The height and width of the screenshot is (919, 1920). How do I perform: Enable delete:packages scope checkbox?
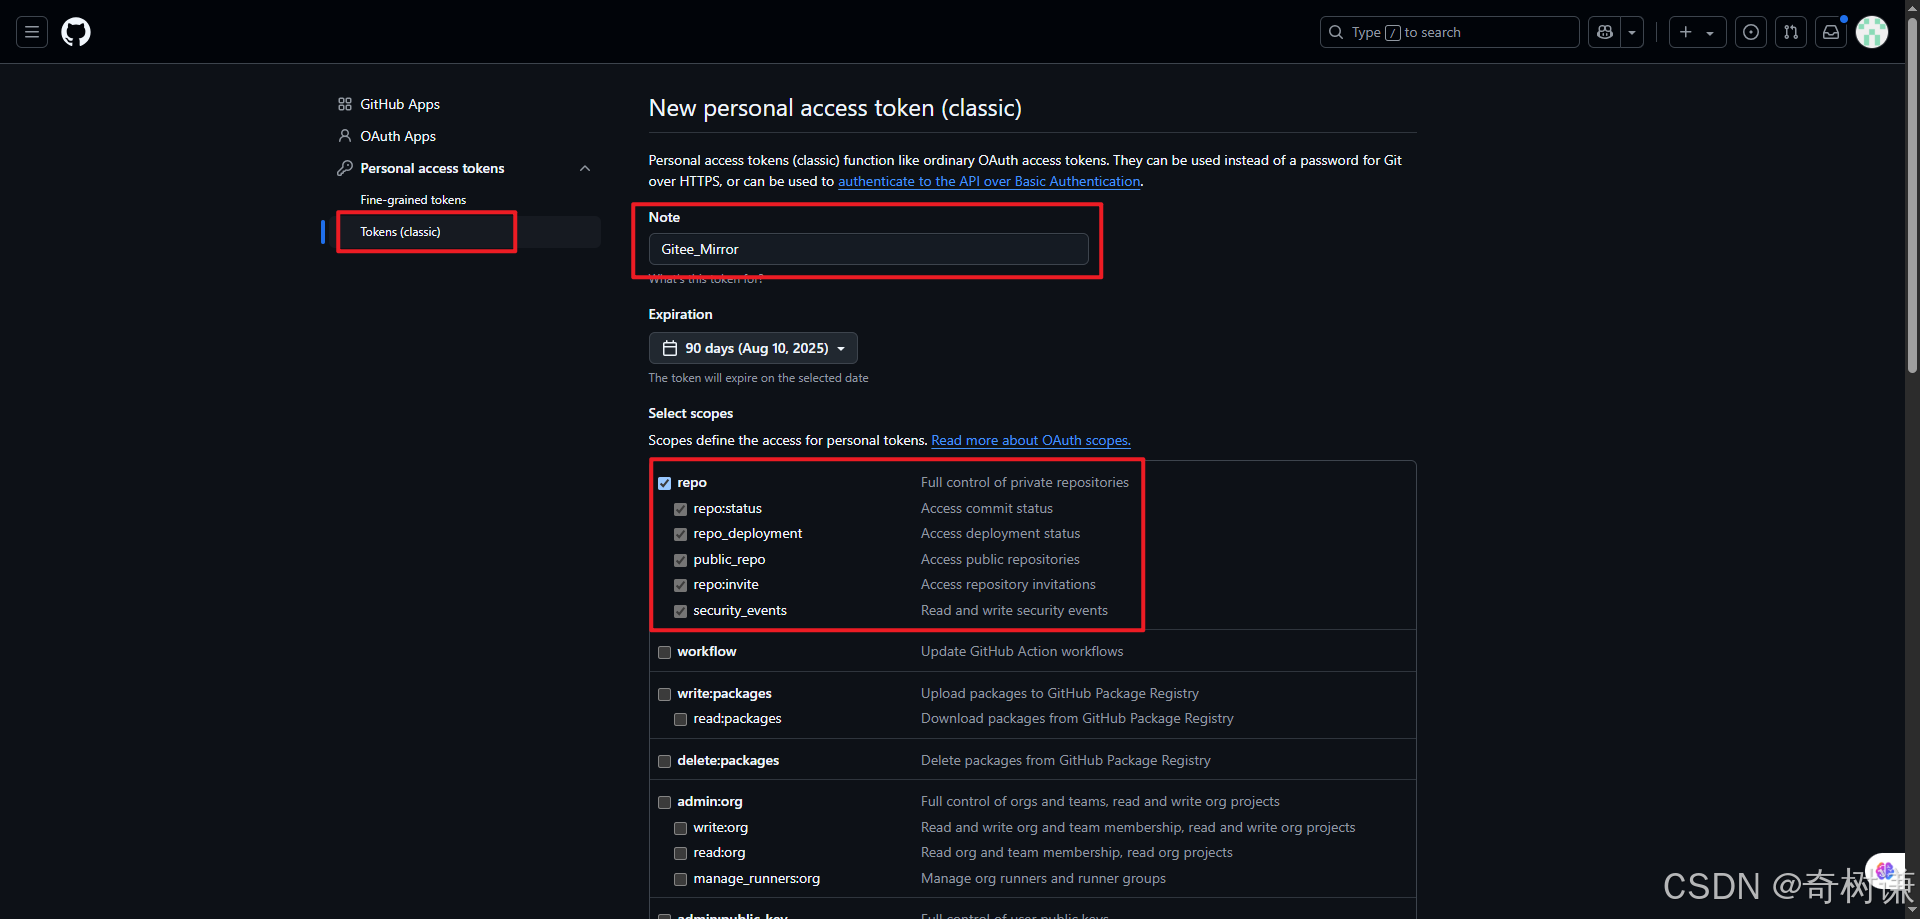point(664,761)
